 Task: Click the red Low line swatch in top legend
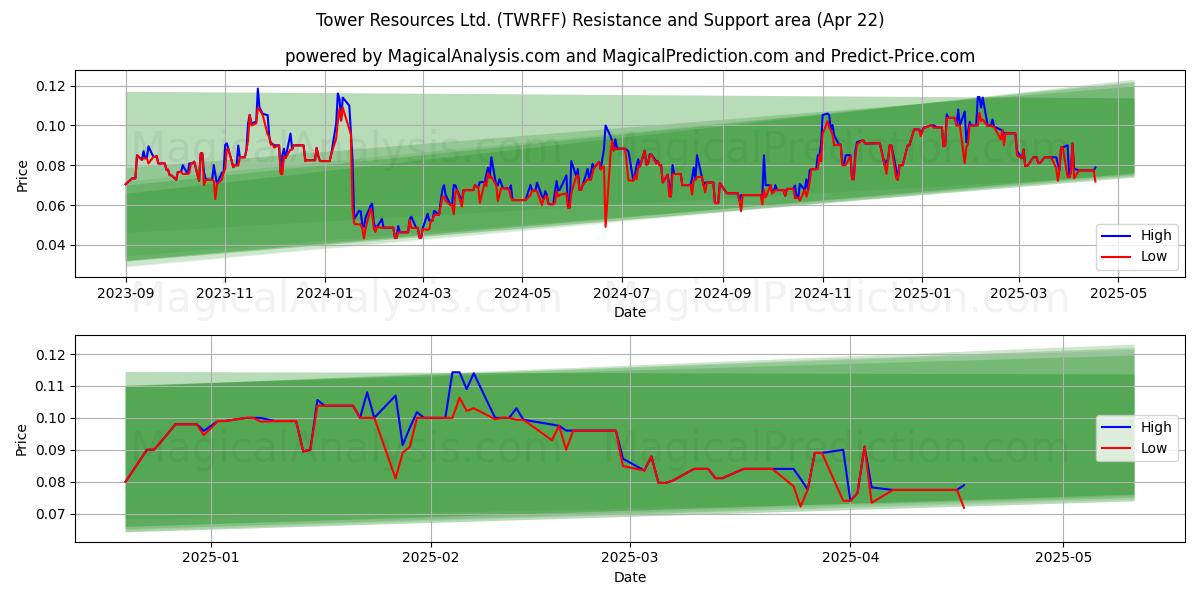(x=1117, y=257)
